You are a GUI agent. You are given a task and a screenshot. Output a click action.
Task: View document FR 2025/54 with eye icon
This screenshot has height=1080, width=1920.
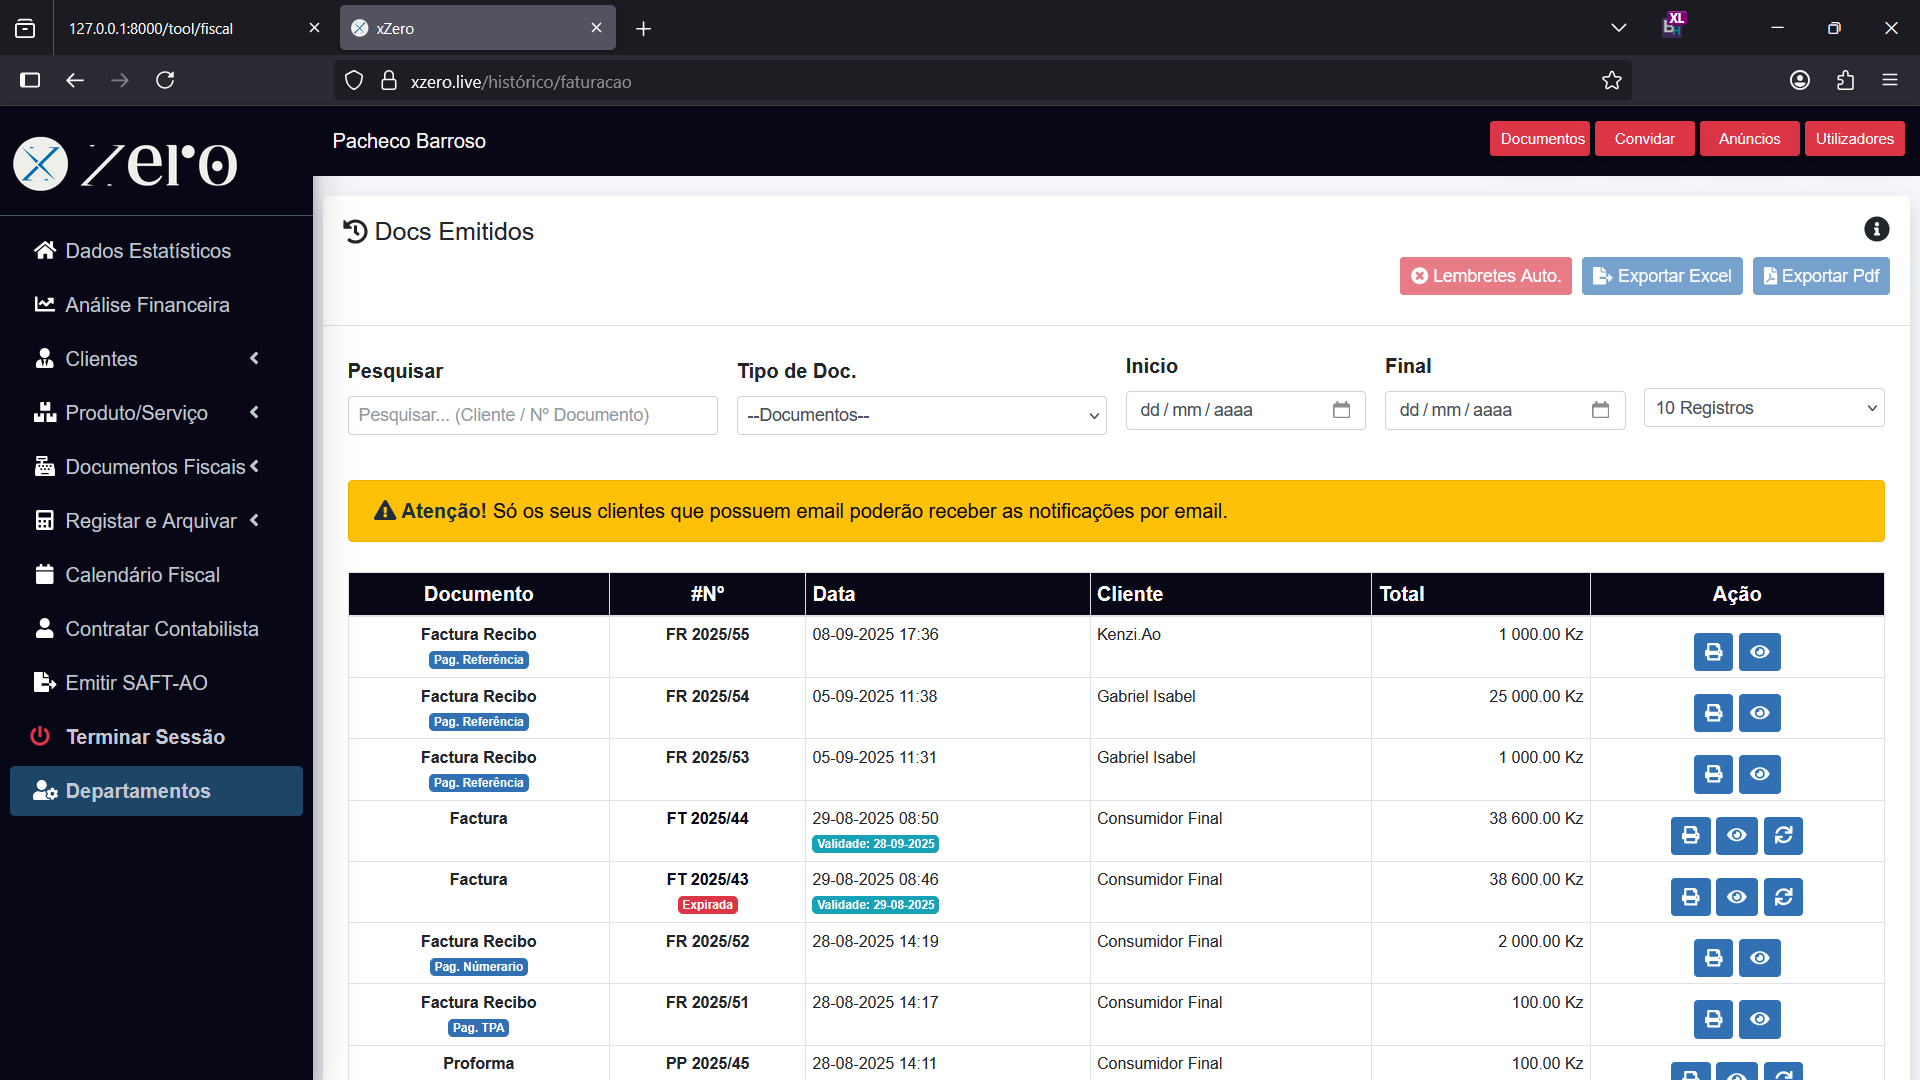point(1759,713)
